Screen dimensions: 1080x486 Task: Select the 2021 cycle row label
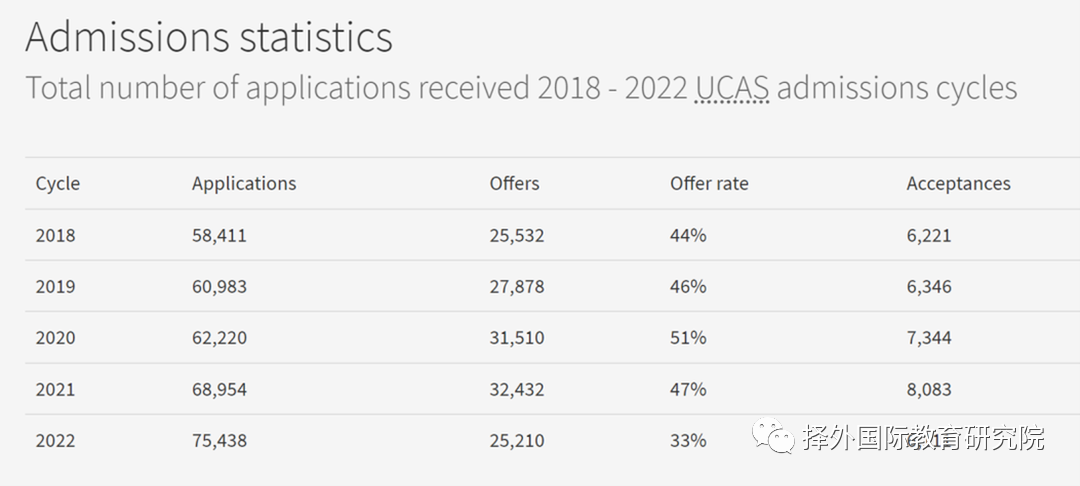pos(56,390)
